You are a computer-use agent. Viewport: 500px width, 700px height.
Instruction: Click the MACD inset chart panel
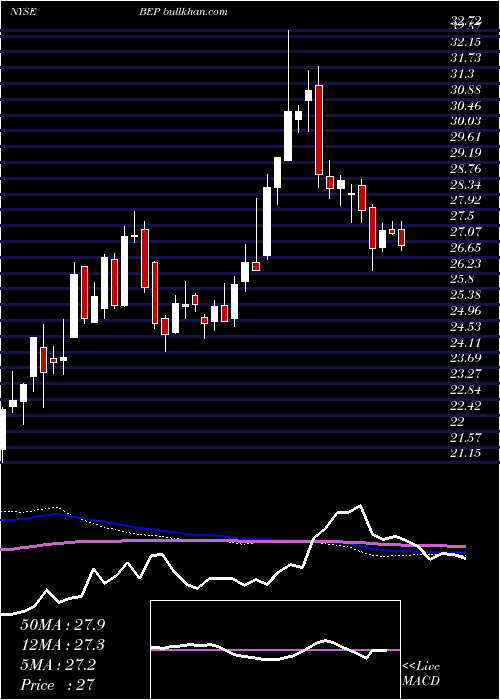pyautogui.click(x=275, y=650)
